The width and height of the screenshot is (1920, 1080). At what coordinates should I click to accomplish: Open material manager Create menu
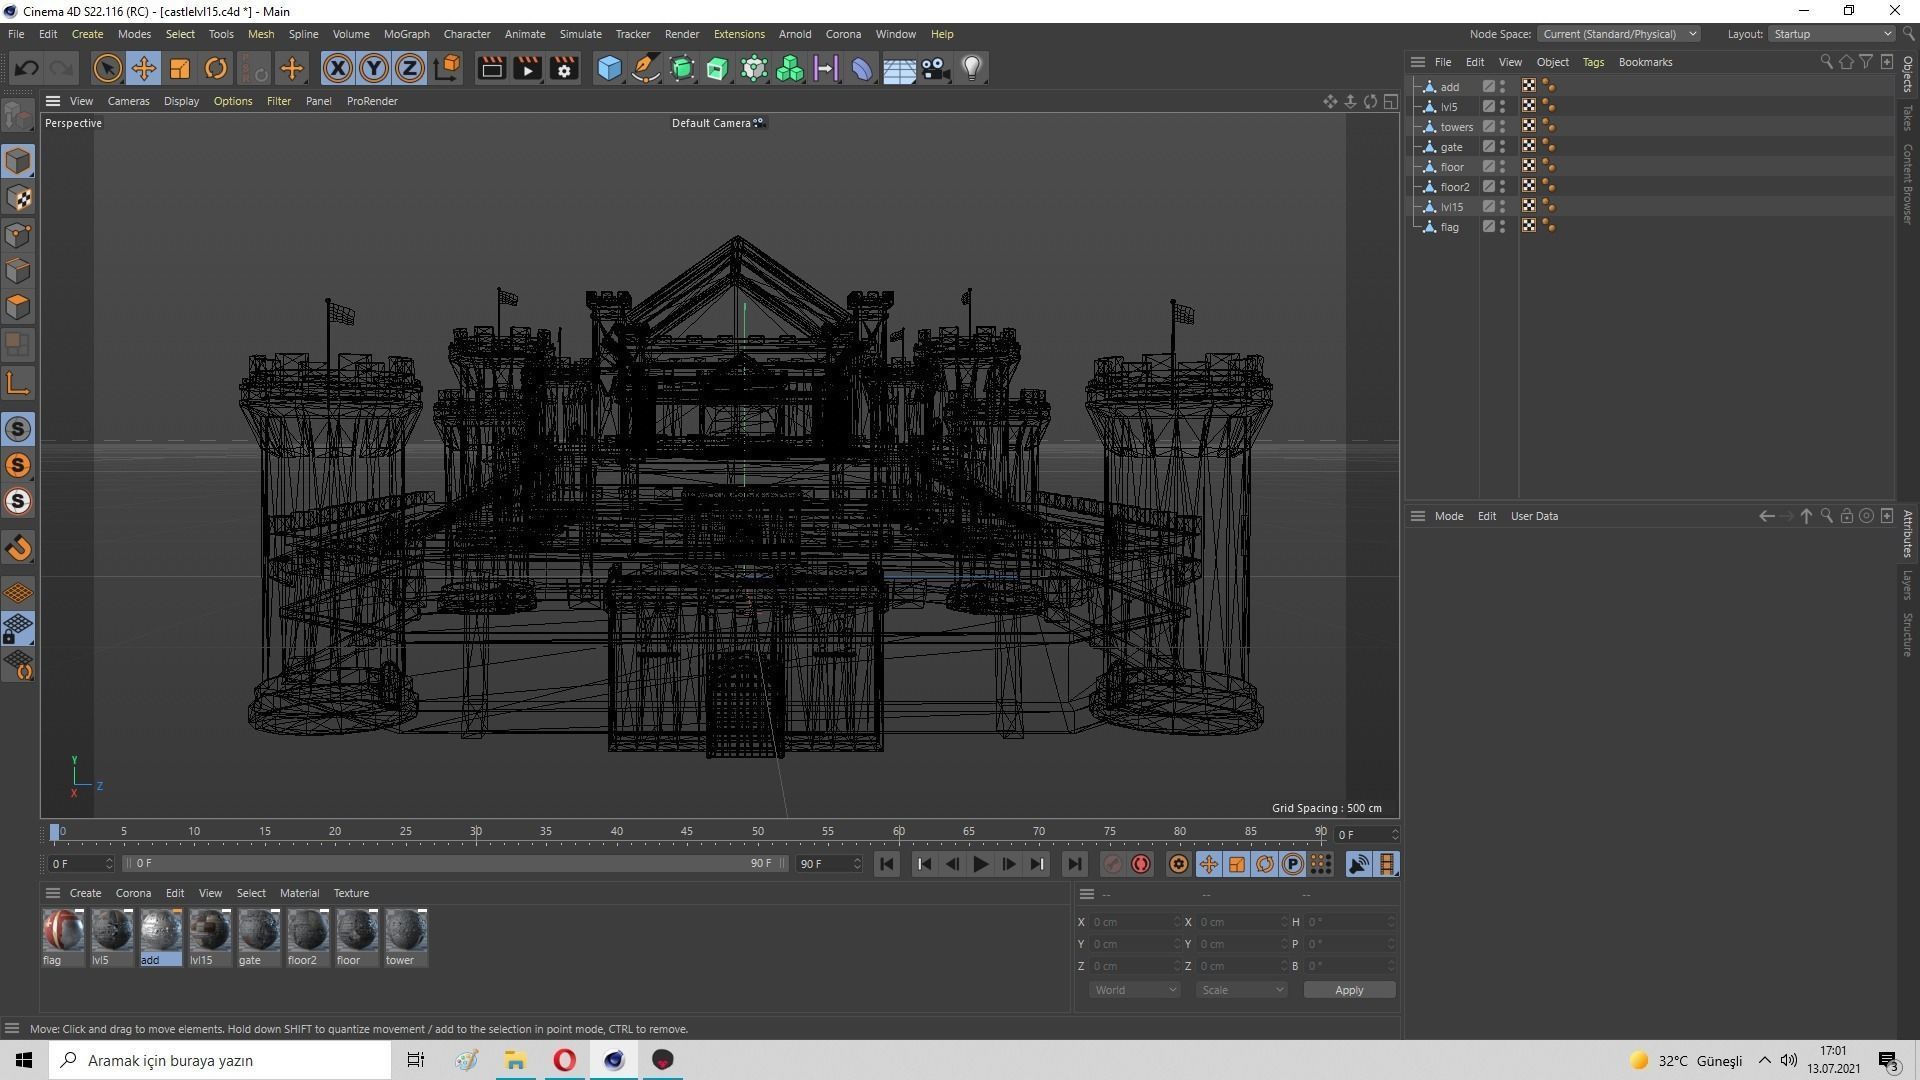85,893
